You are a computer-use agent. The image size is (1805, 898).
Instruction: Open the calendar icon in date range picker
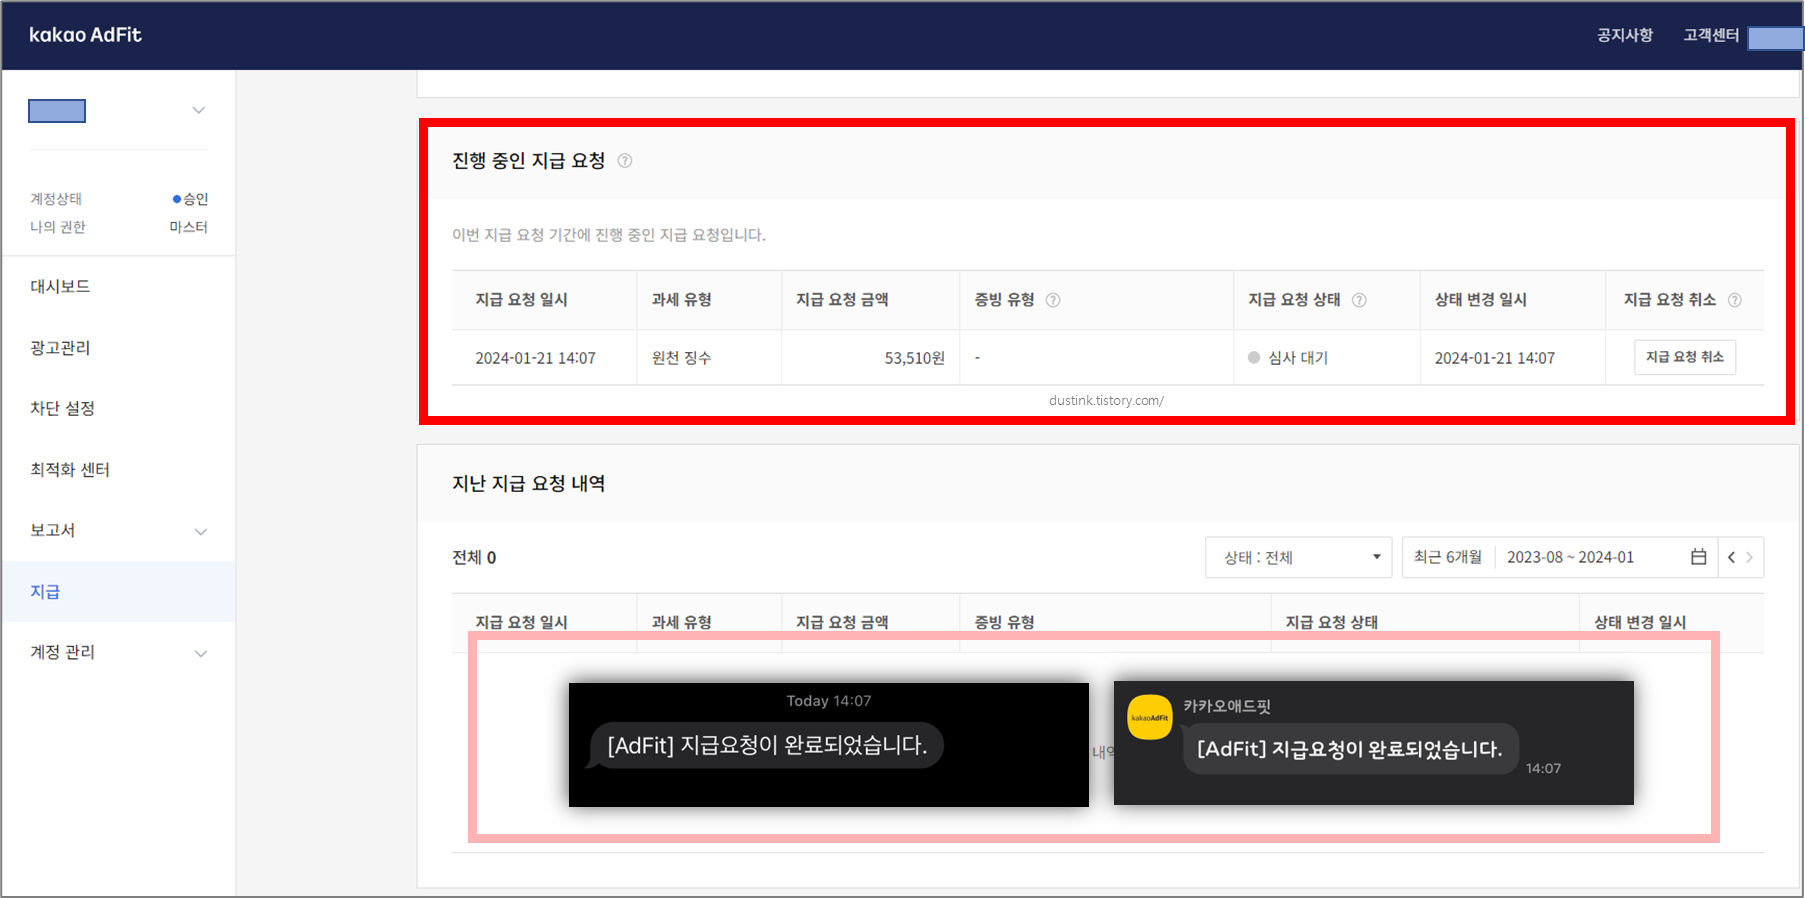(x=1698, y=557)
